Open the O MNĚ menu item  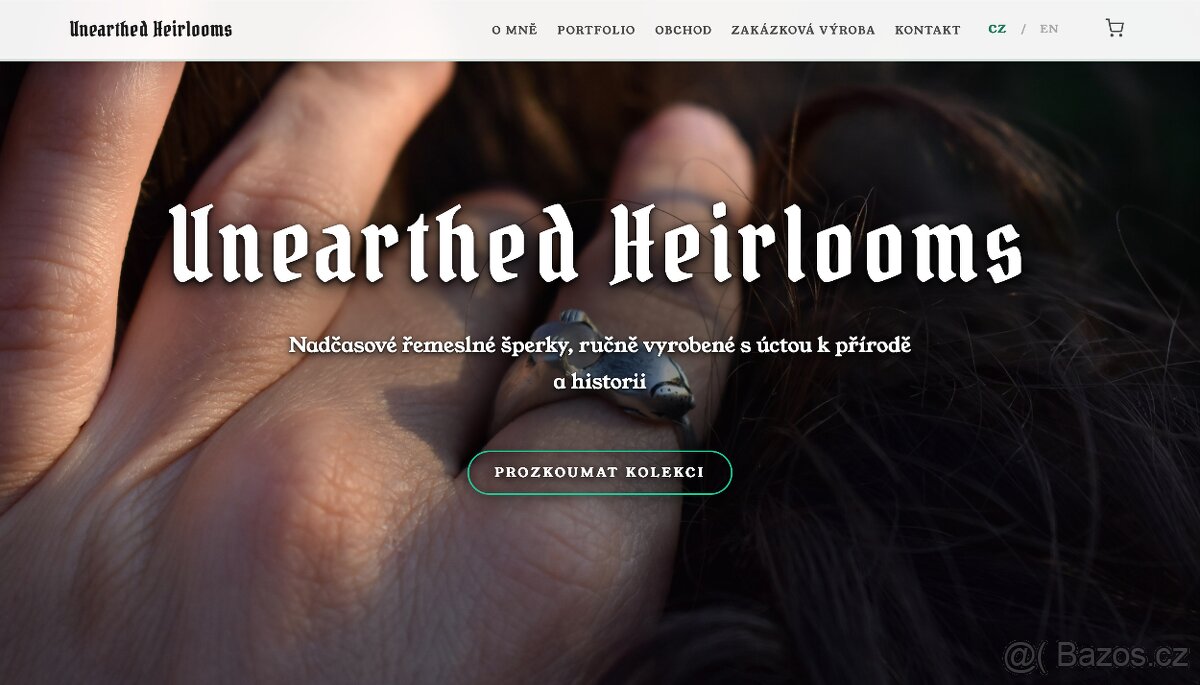[514, 30]
